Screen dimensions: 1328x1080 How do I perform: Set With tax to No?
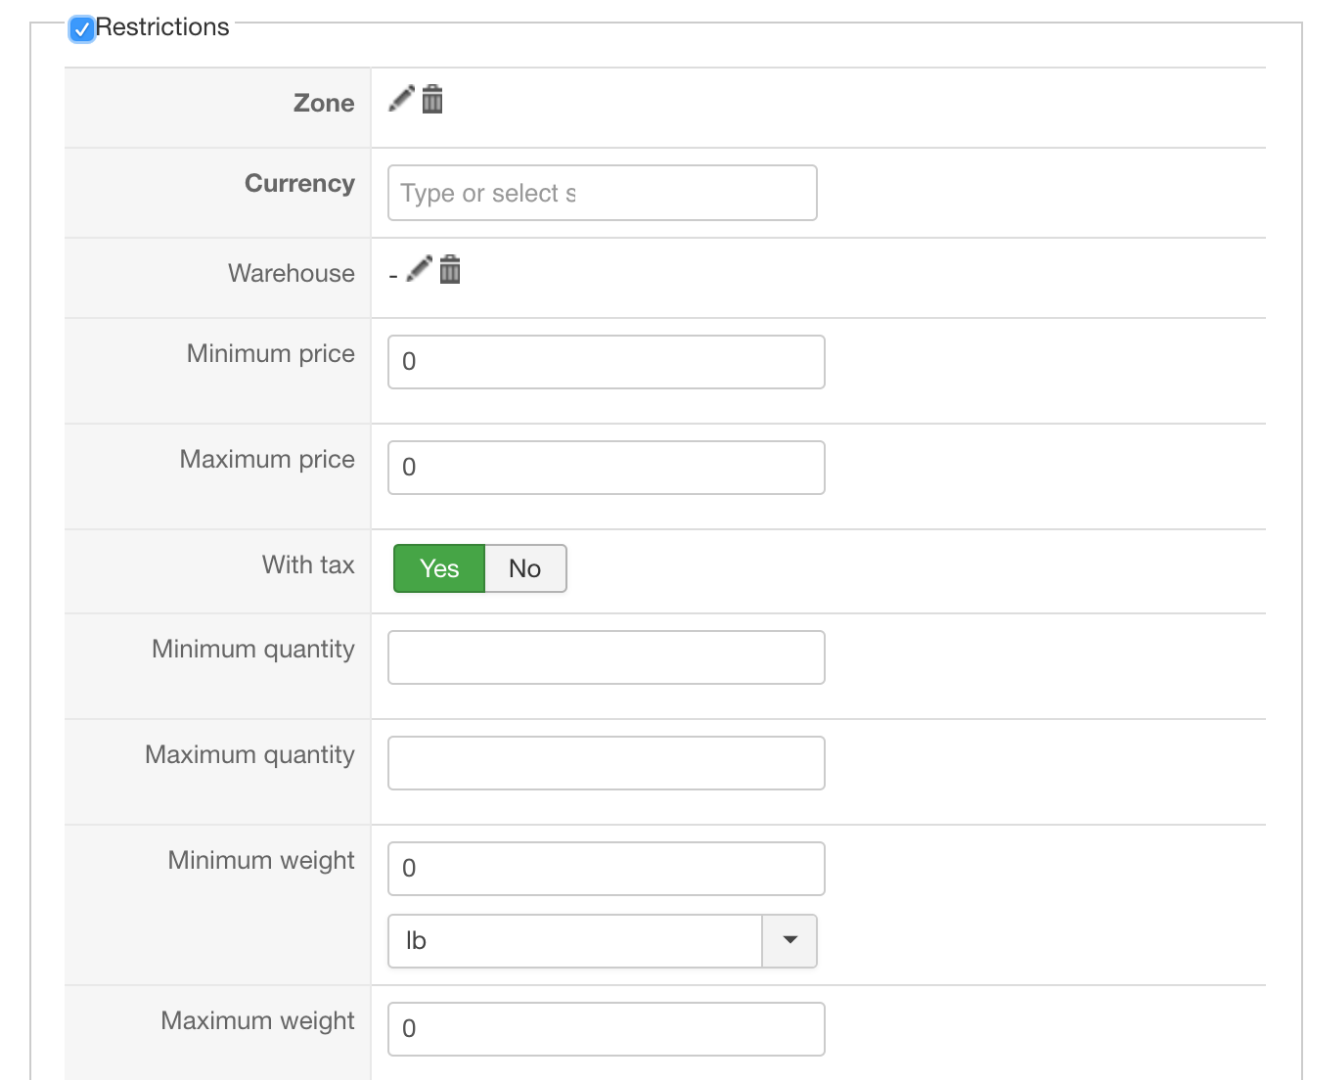[525, 568]
